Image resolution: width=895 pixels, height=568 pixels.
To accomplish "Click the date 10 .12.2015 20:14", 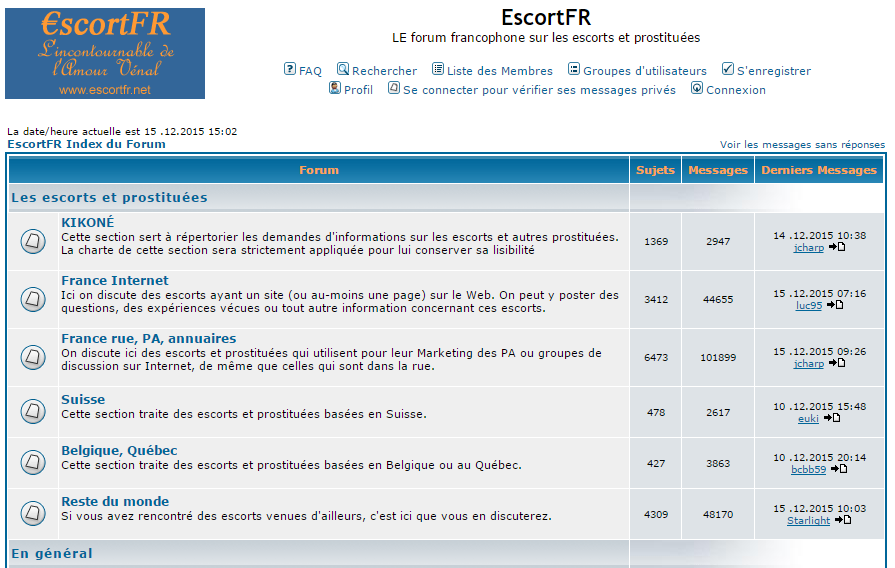I will click(x=819, y=457).
